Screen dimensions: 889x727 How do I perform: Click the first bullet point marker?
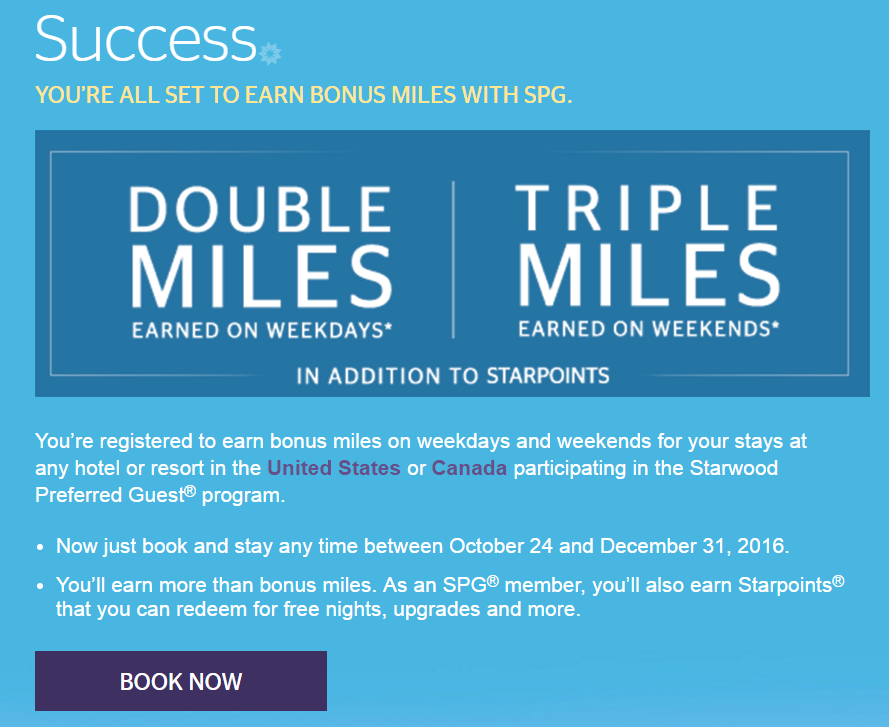[40, 547]
